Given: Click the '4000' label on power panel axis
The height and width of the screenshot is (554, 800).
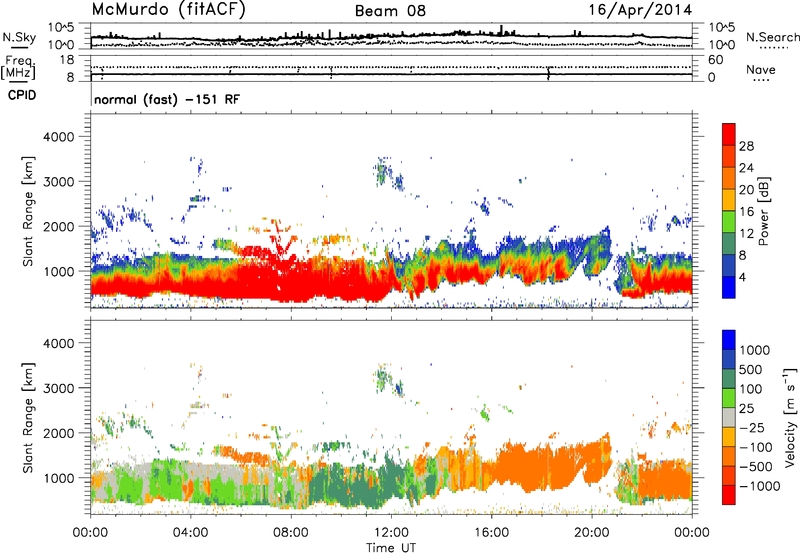Looking at the screenshot, I should (x=58, y=137).
